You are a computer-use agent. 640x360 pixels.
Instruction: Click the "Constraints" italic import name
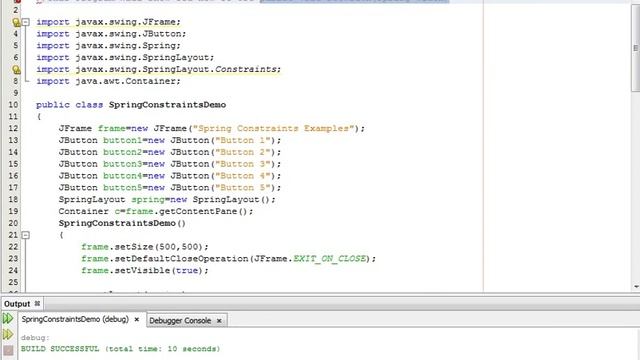[246, 69]
